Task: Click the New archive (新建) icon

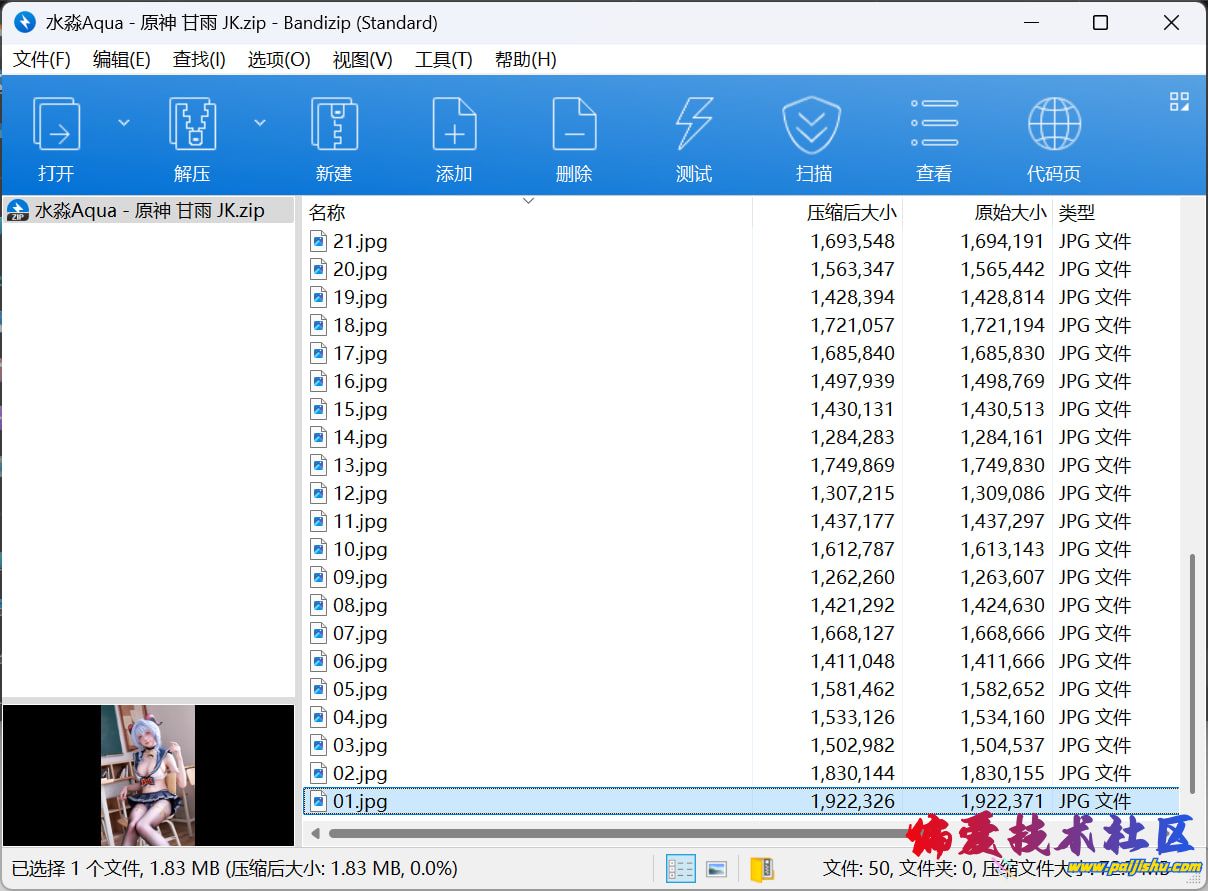Action: (333, 124)
